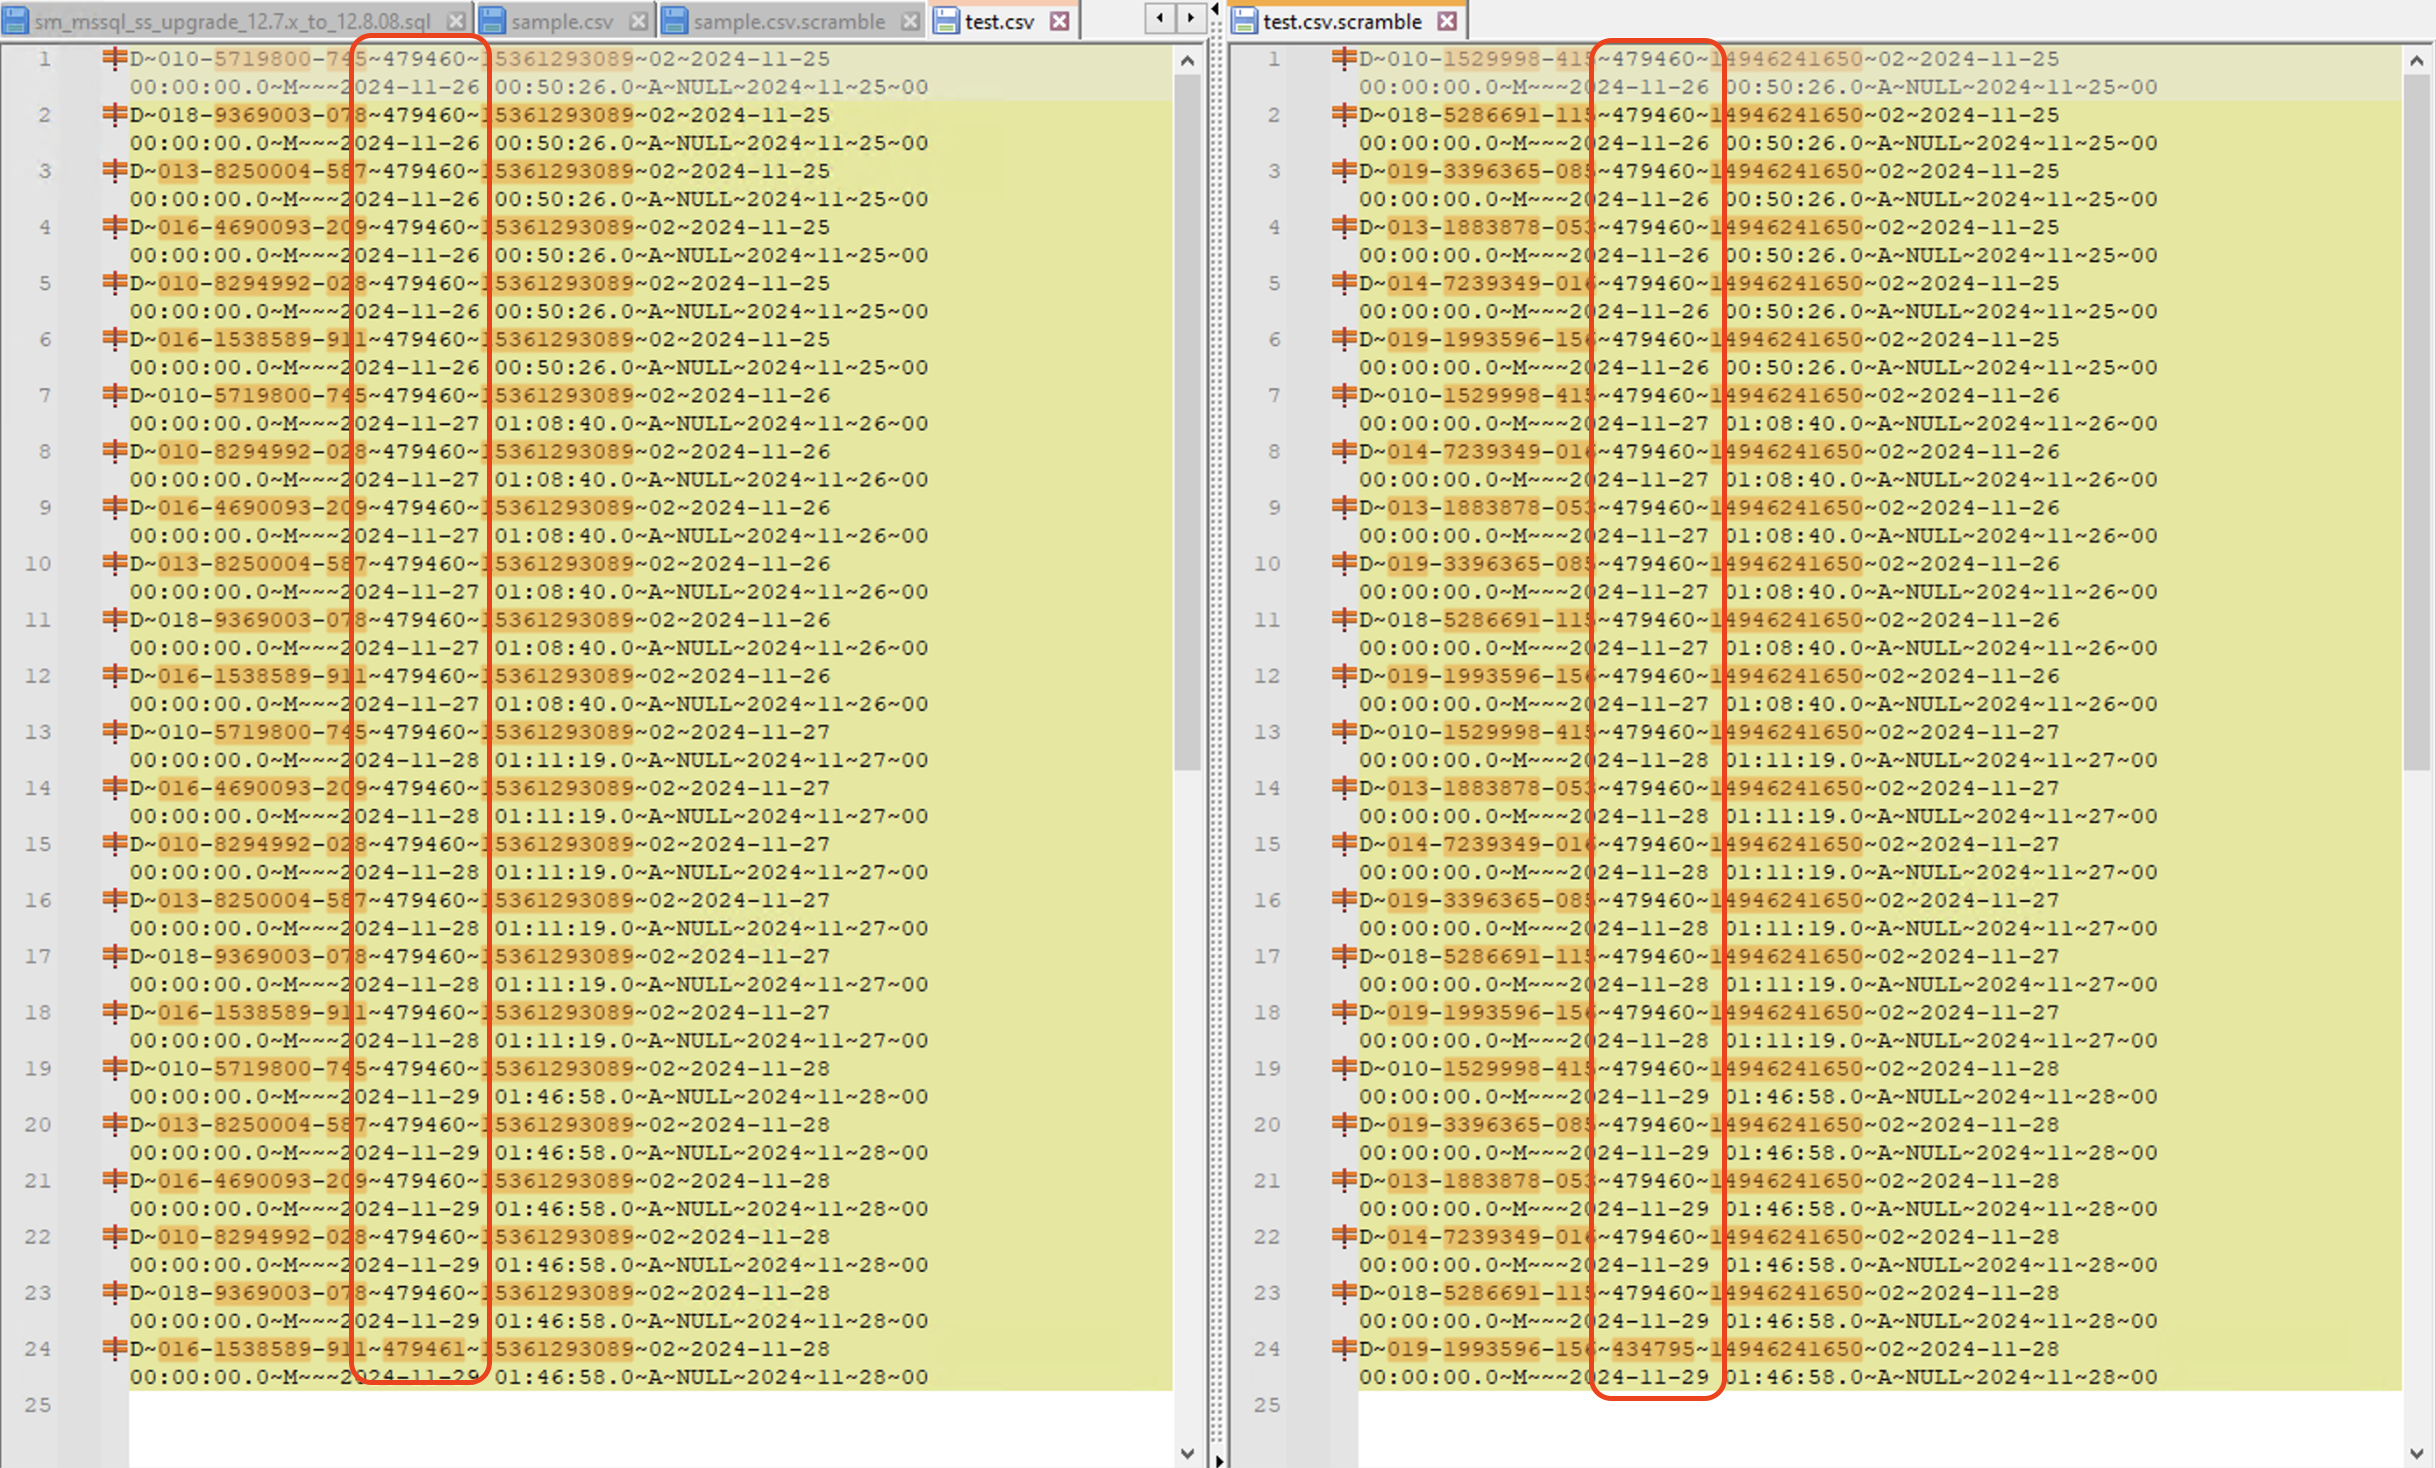
Task: Click line number 25 in left pane
Action: point(38,1404)
